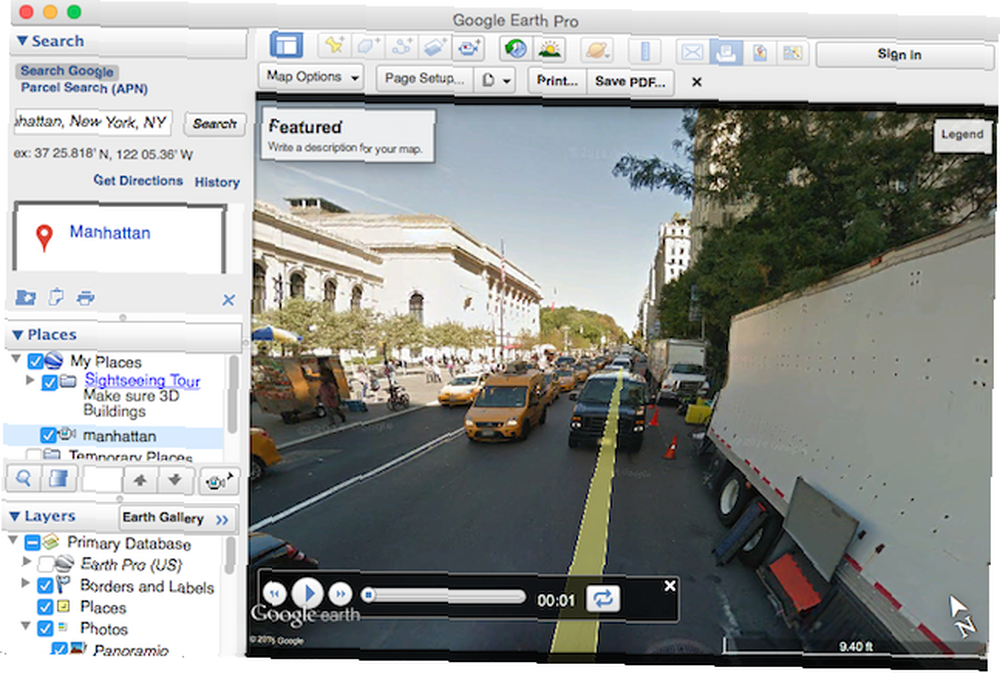The height and width of the screenshot is (673, 1000).
Task: Uncheck the Photos layer checkbox
Action: point(45,628)
